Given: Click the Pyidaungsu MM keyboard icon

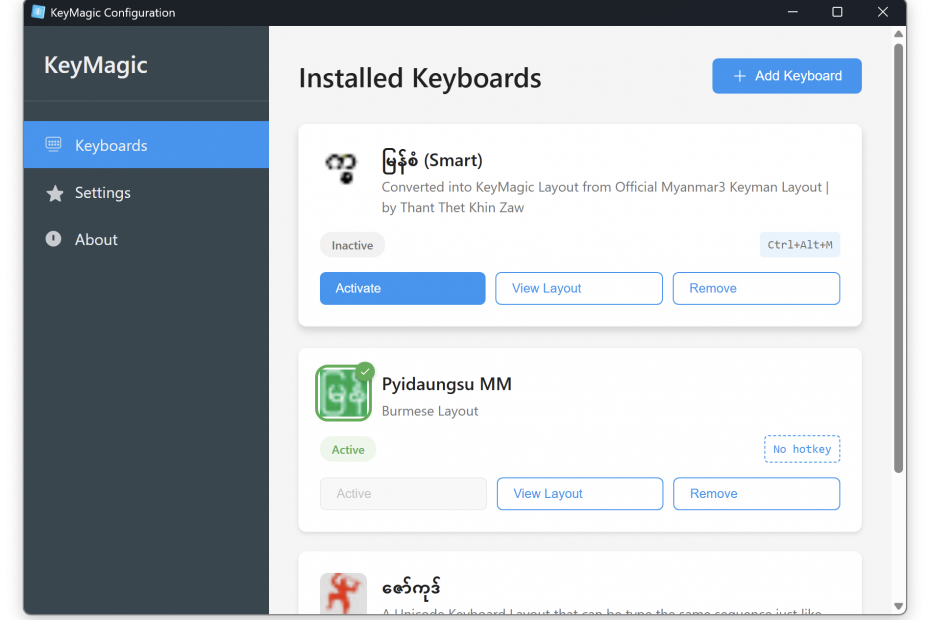Looking at the screenshot, I should [x=343, y=393].
